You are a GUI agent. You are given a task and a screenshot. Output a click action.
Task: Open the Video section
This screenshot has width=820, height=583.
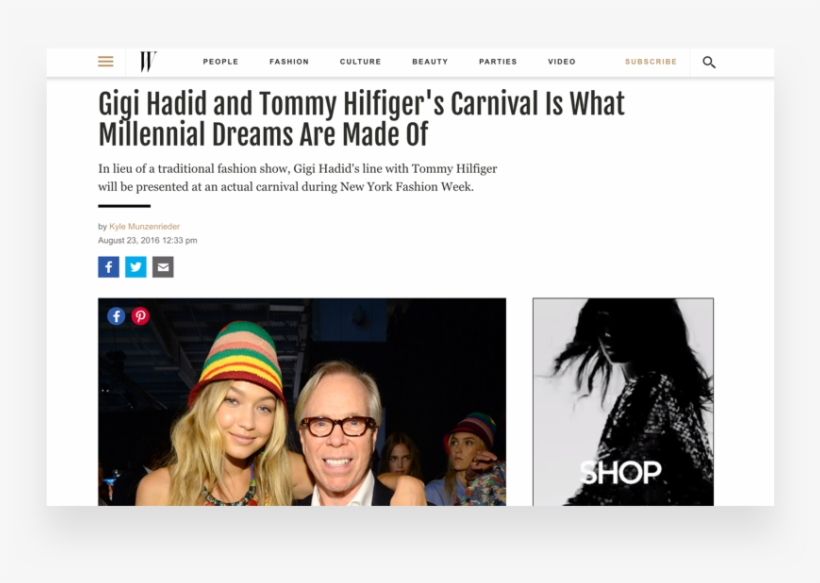[562, 62]
